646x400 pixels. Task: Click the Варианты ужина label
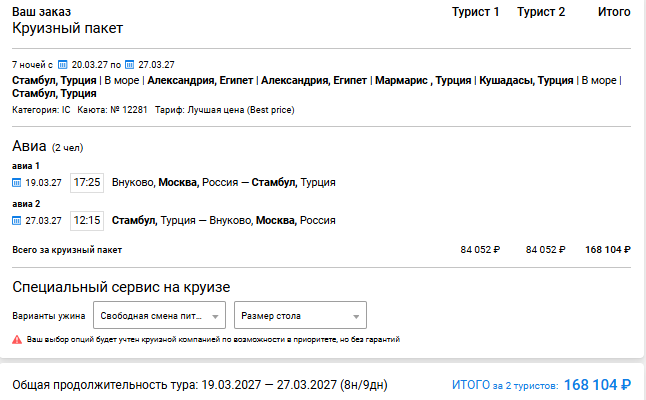click(49, 316)
